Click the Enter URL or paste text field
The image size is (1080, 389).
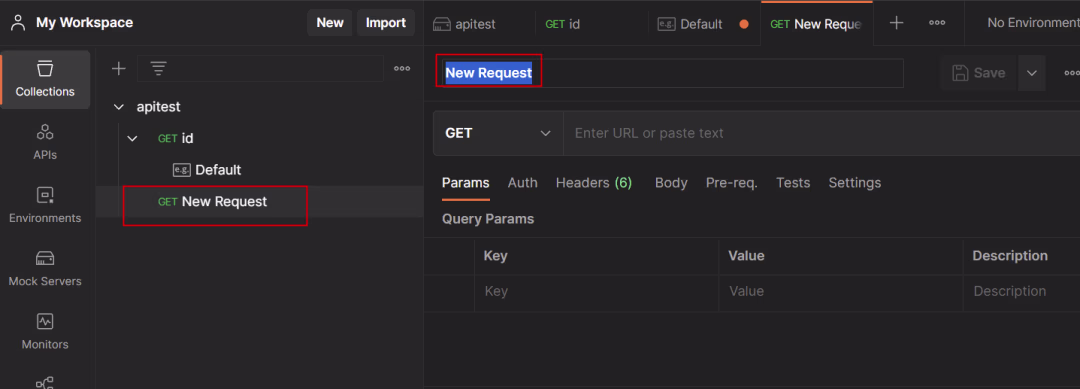[822, 133]
